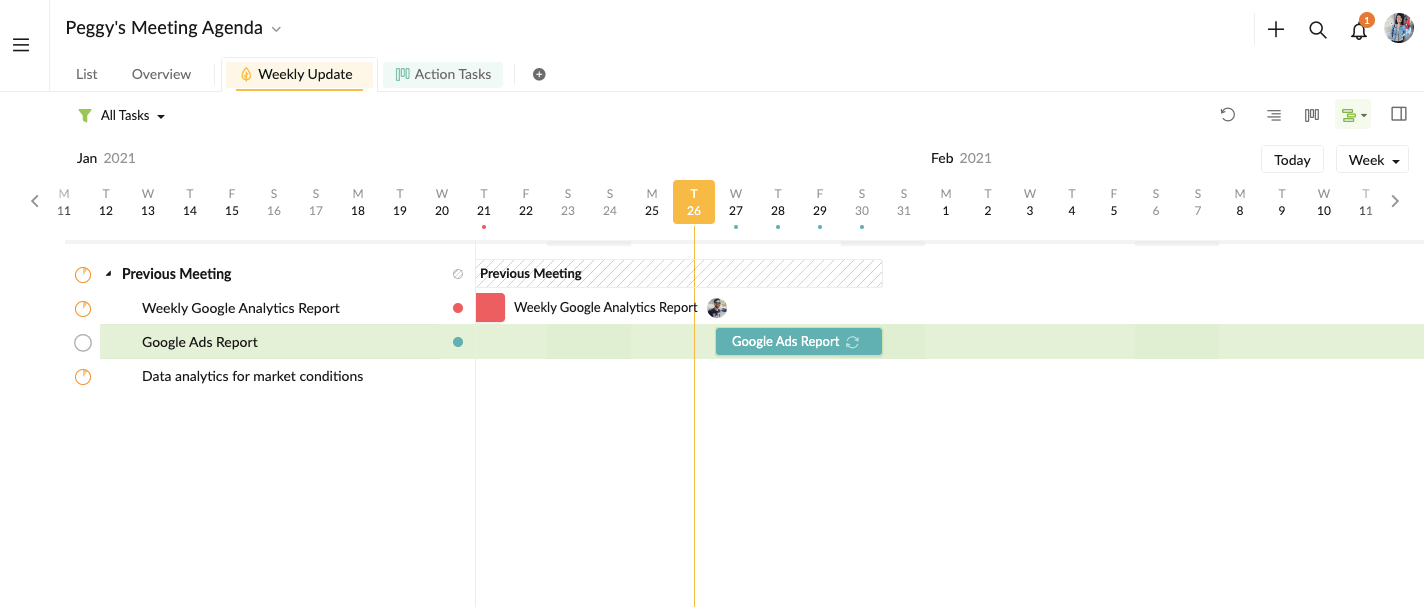The width and height of the screenshot is (1424, 607).
Task: Click red priority dot of Weekly Google Analytics Report
Action: tap(458, 308)
